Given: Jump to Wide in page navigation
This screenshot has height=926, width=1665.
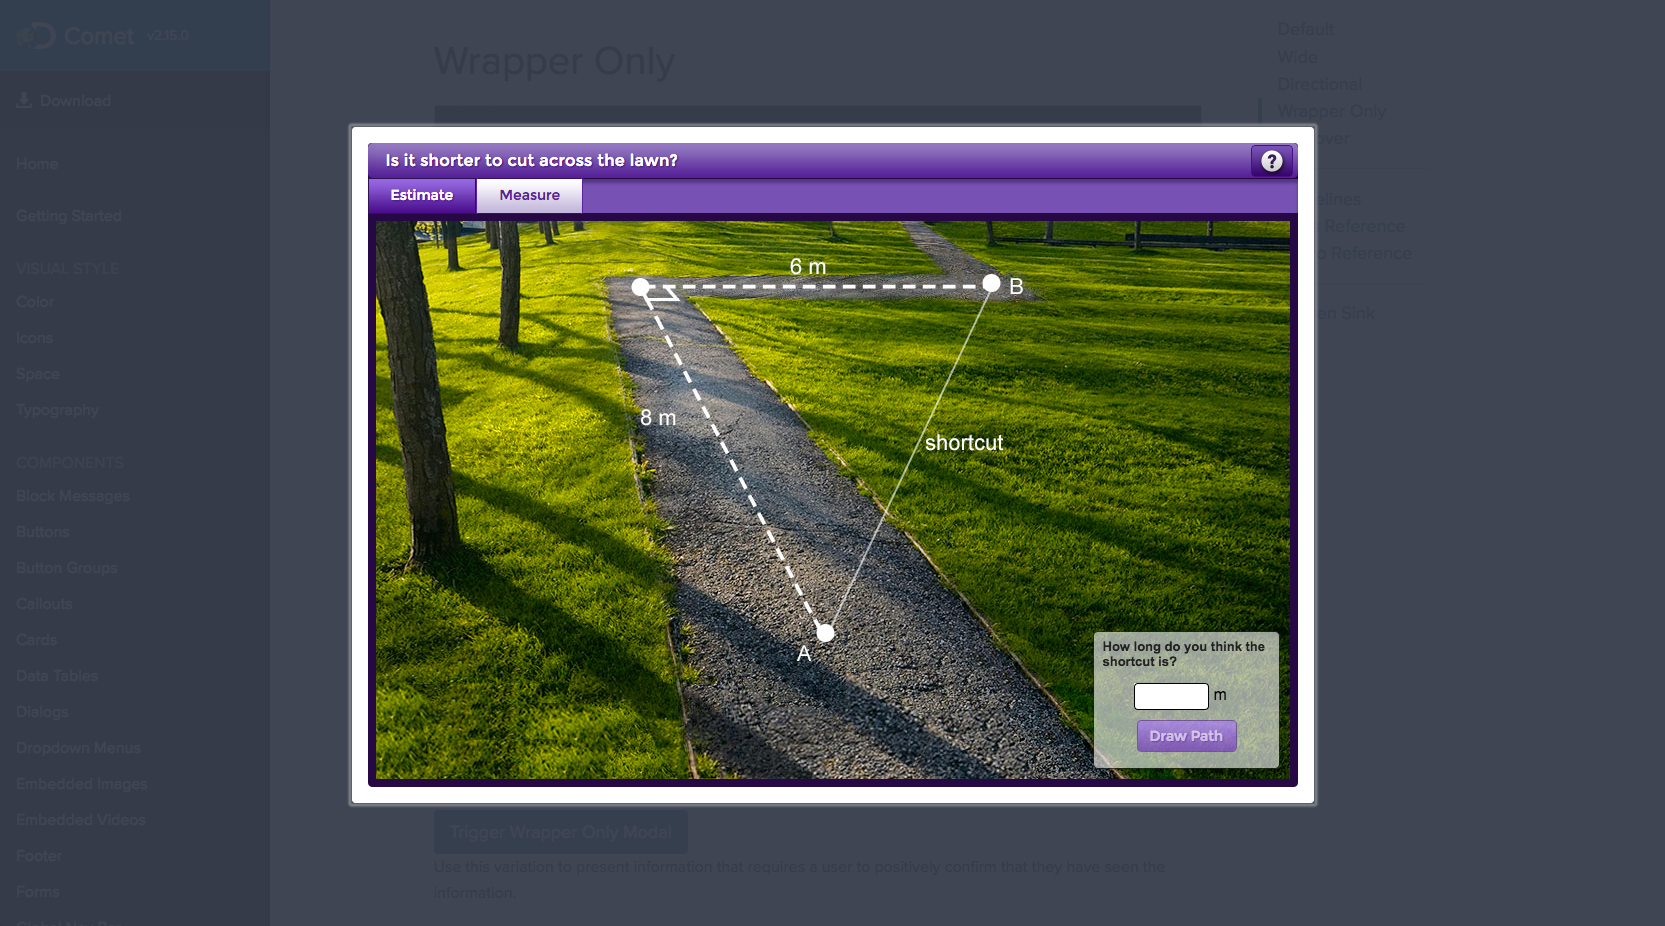Looking at the screenshot, I should pos(1297,57).
